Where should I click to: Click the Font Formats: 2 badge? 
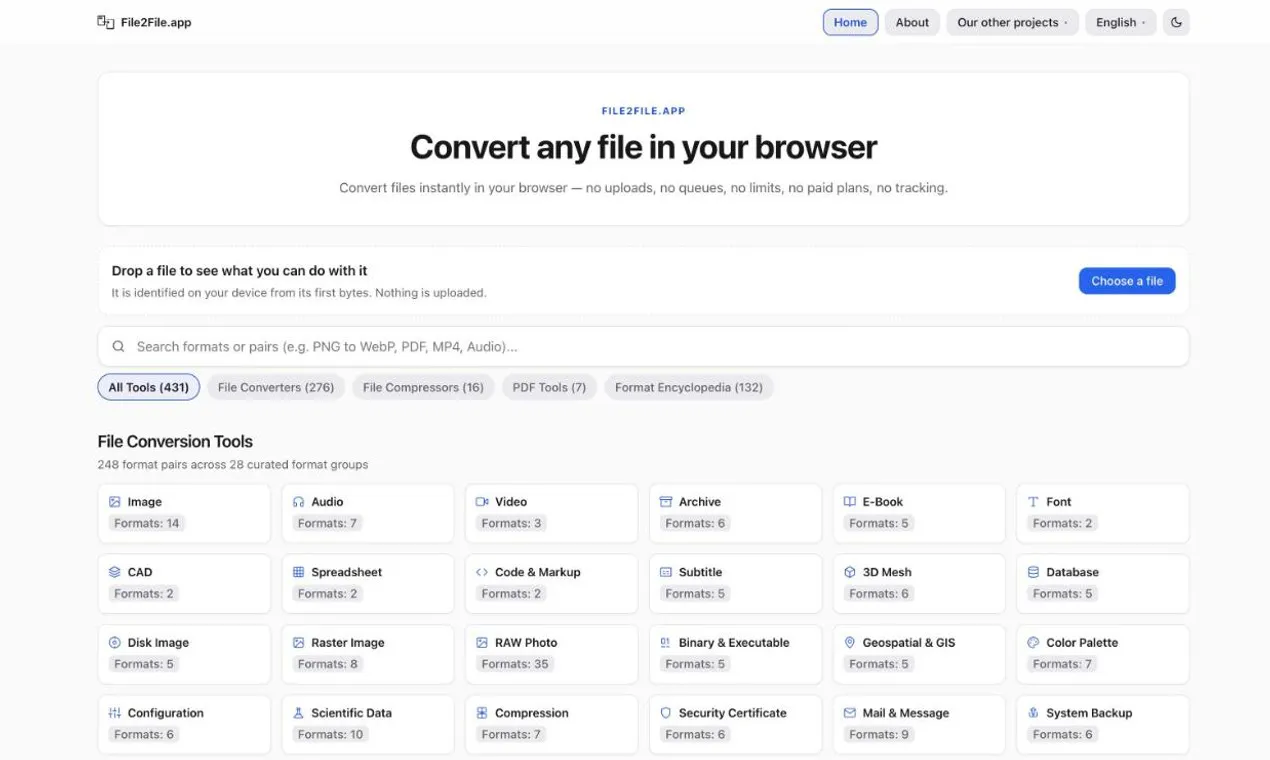click(x=1062, y=523)
